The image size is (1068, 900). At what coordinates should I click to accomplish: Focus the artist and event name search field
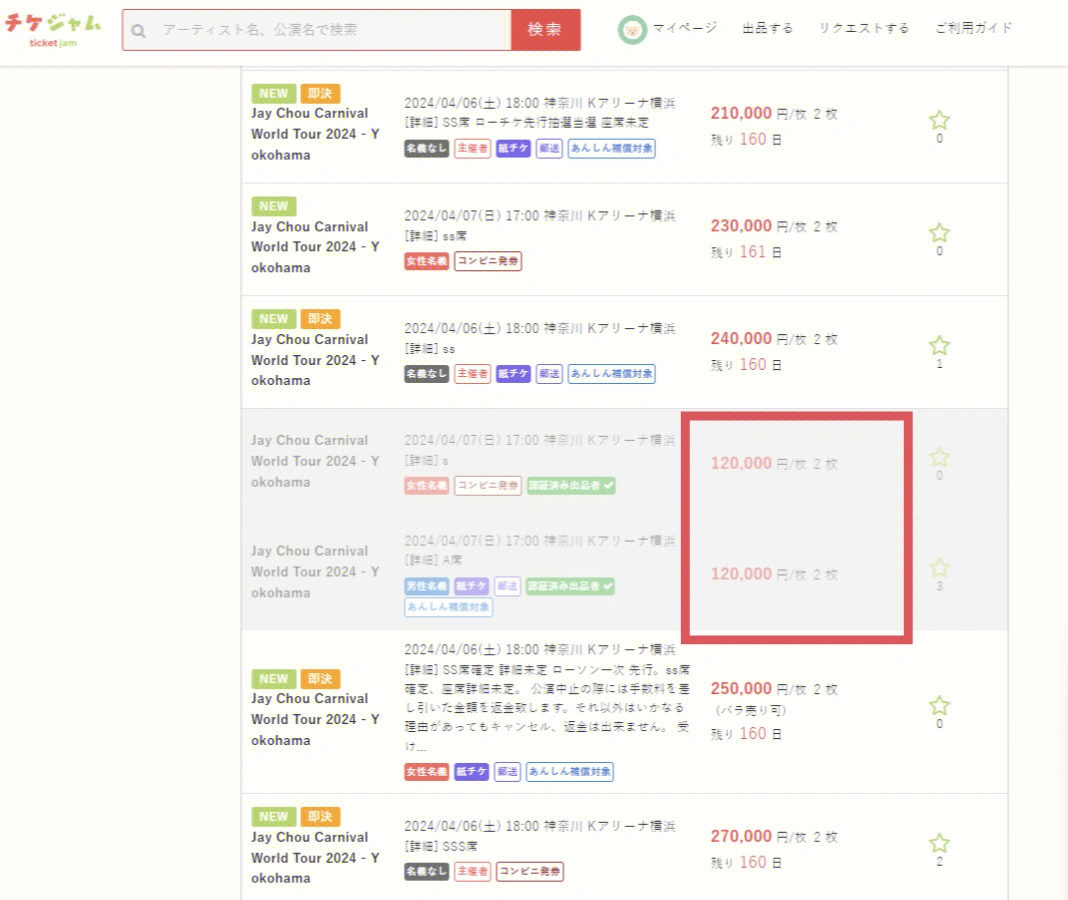[x=317, y=30]
